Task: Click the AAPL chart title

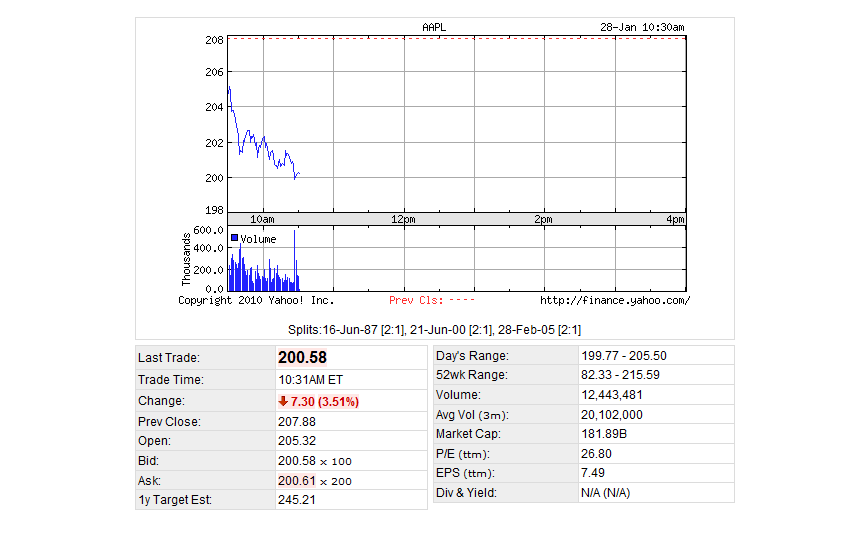Action: coord(434,27)
